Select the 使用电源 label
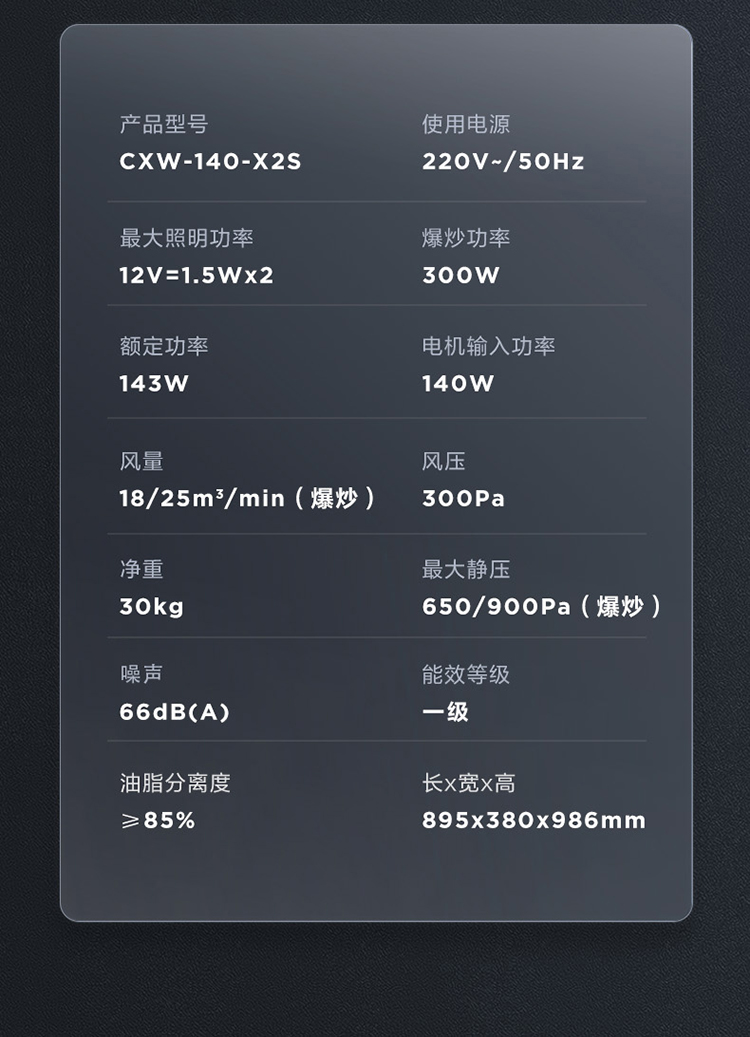 click(x=466, y=125)
